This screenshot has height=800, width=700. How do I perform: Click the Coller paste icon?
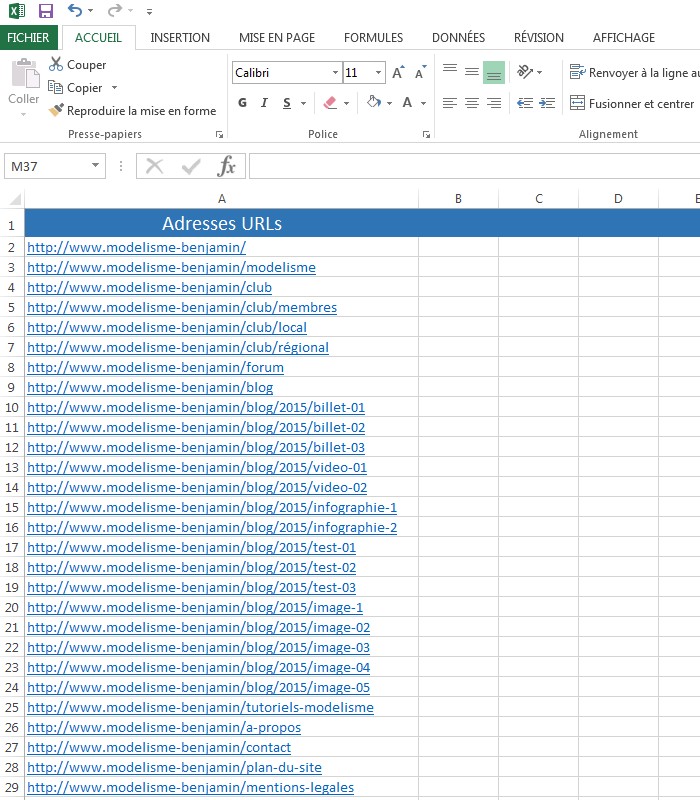(x=24, y=73)
